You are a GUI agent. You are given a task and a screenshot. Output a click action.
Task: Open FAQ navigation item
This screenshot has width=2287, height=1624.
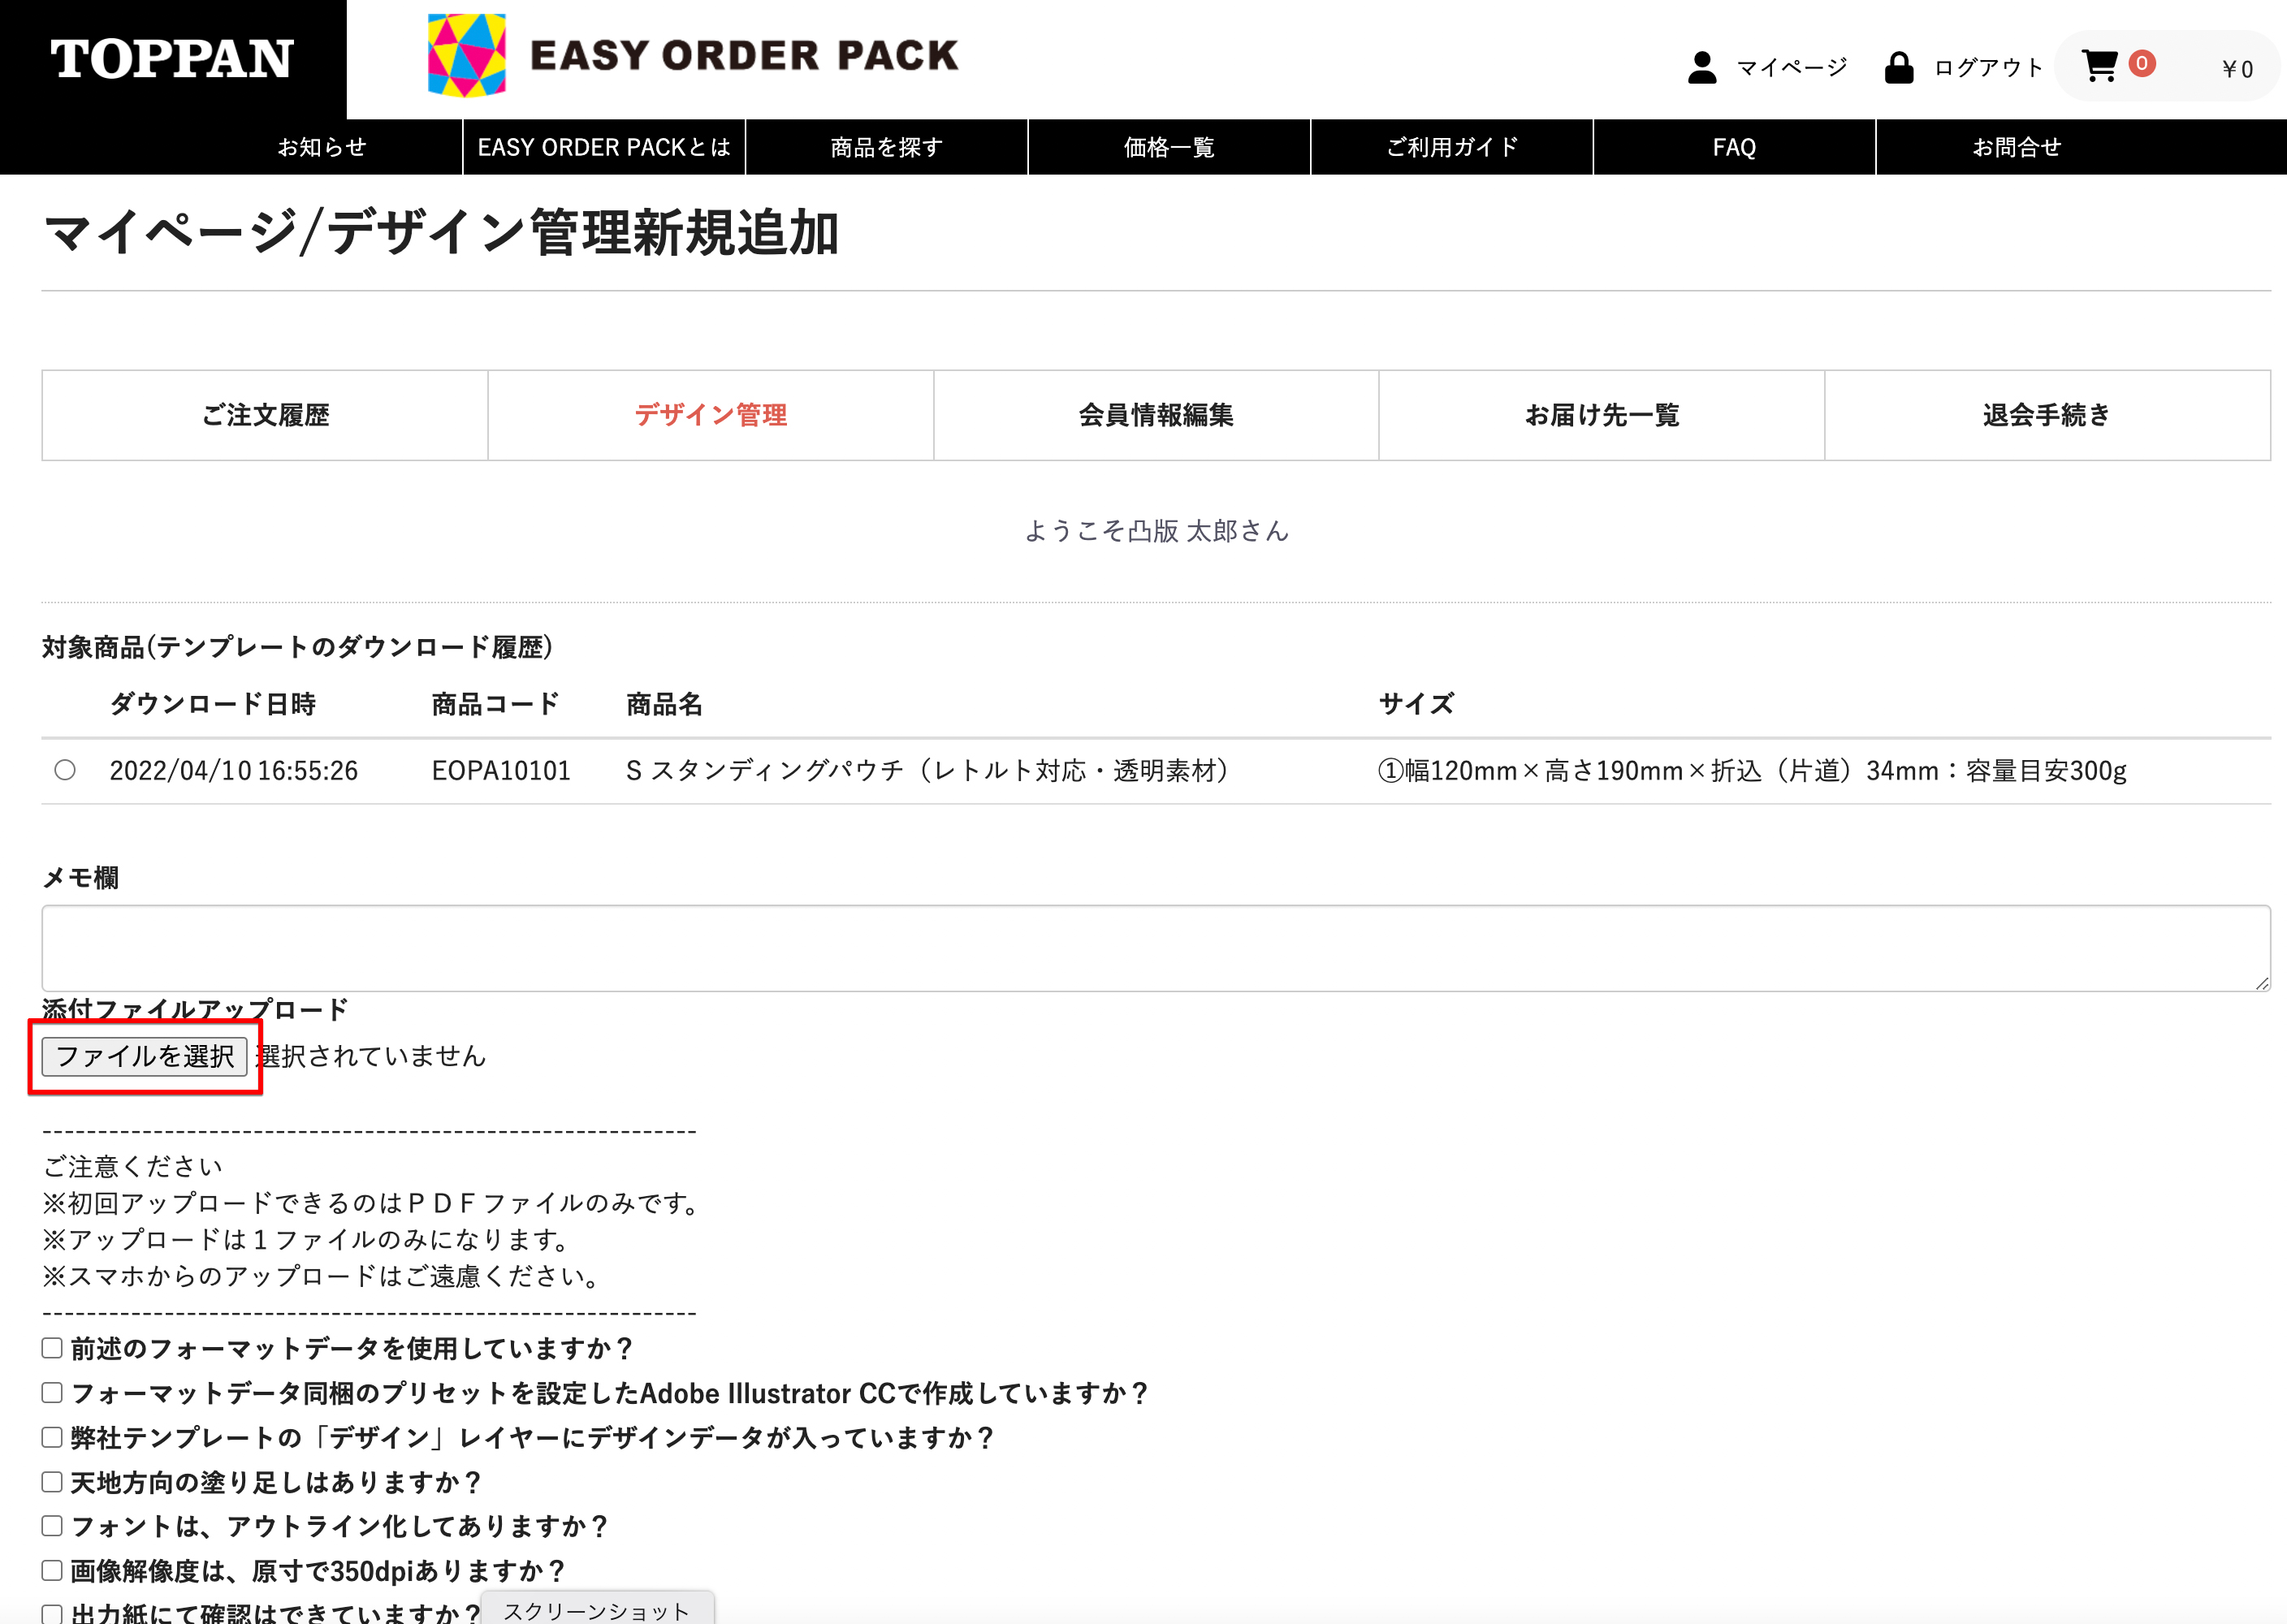click(1734, 147)
